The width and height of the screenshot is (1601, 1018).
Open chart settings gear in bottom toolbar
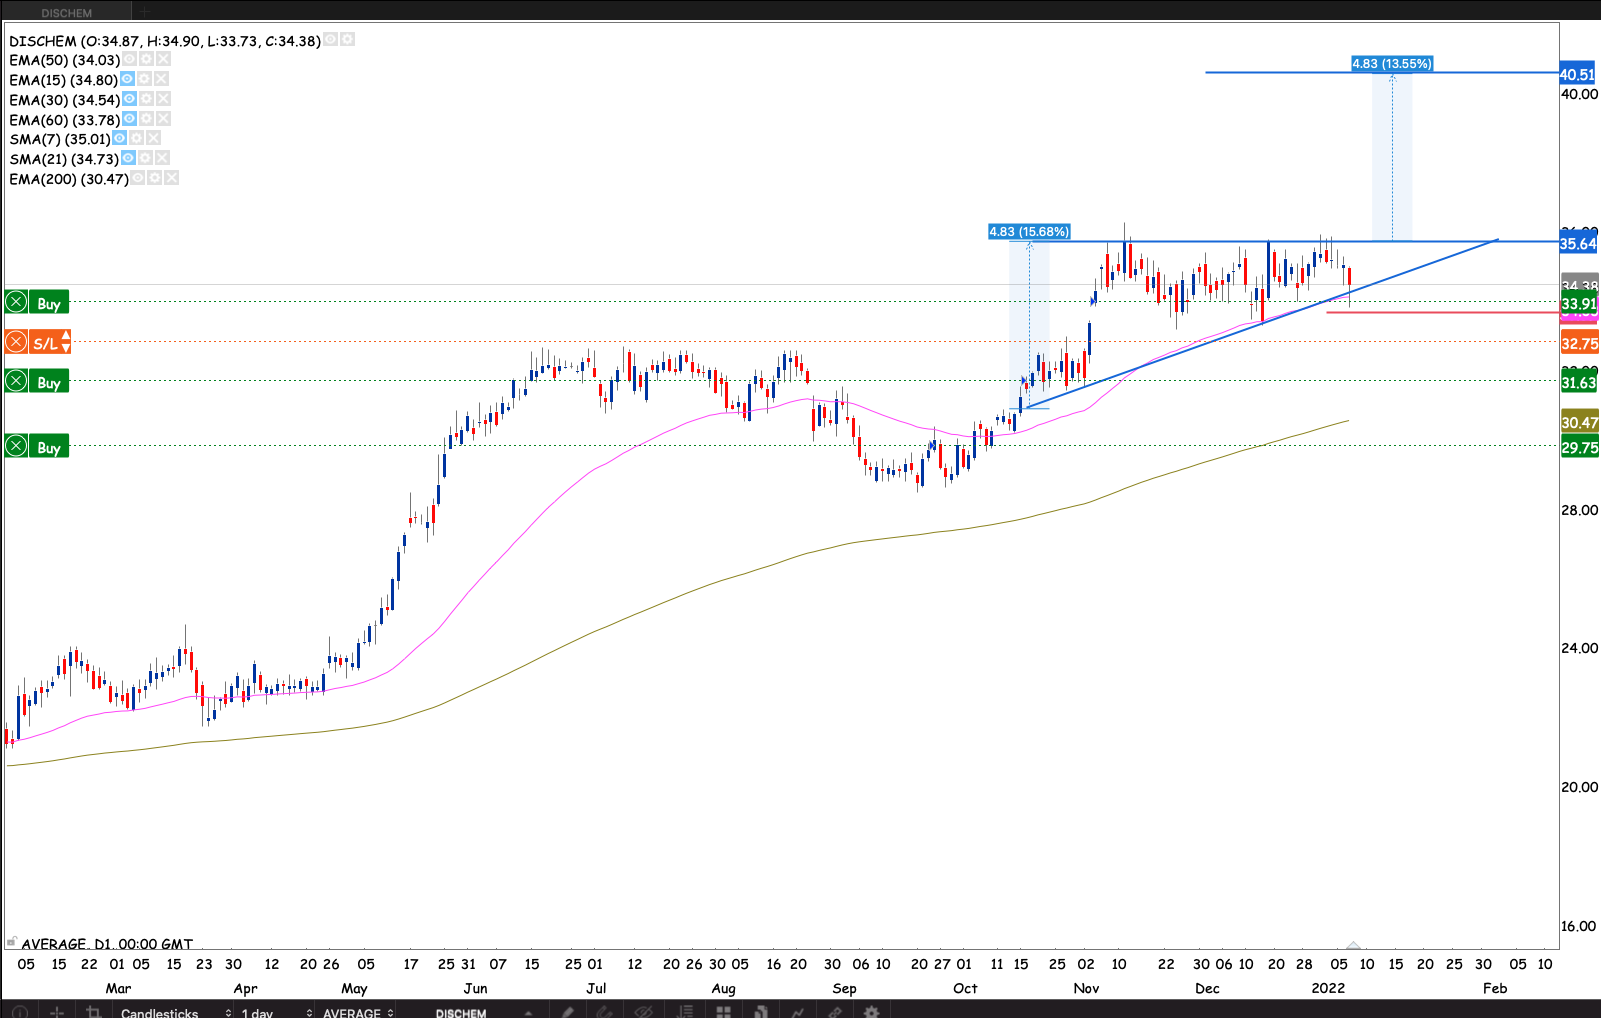click(871, 1012)
